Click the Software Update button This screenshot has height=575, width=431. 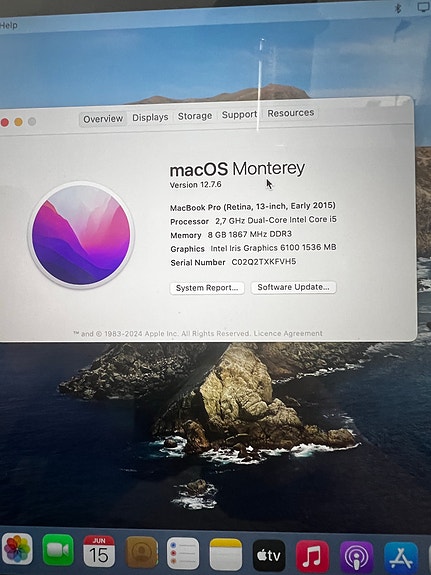(x=293, y=287)
